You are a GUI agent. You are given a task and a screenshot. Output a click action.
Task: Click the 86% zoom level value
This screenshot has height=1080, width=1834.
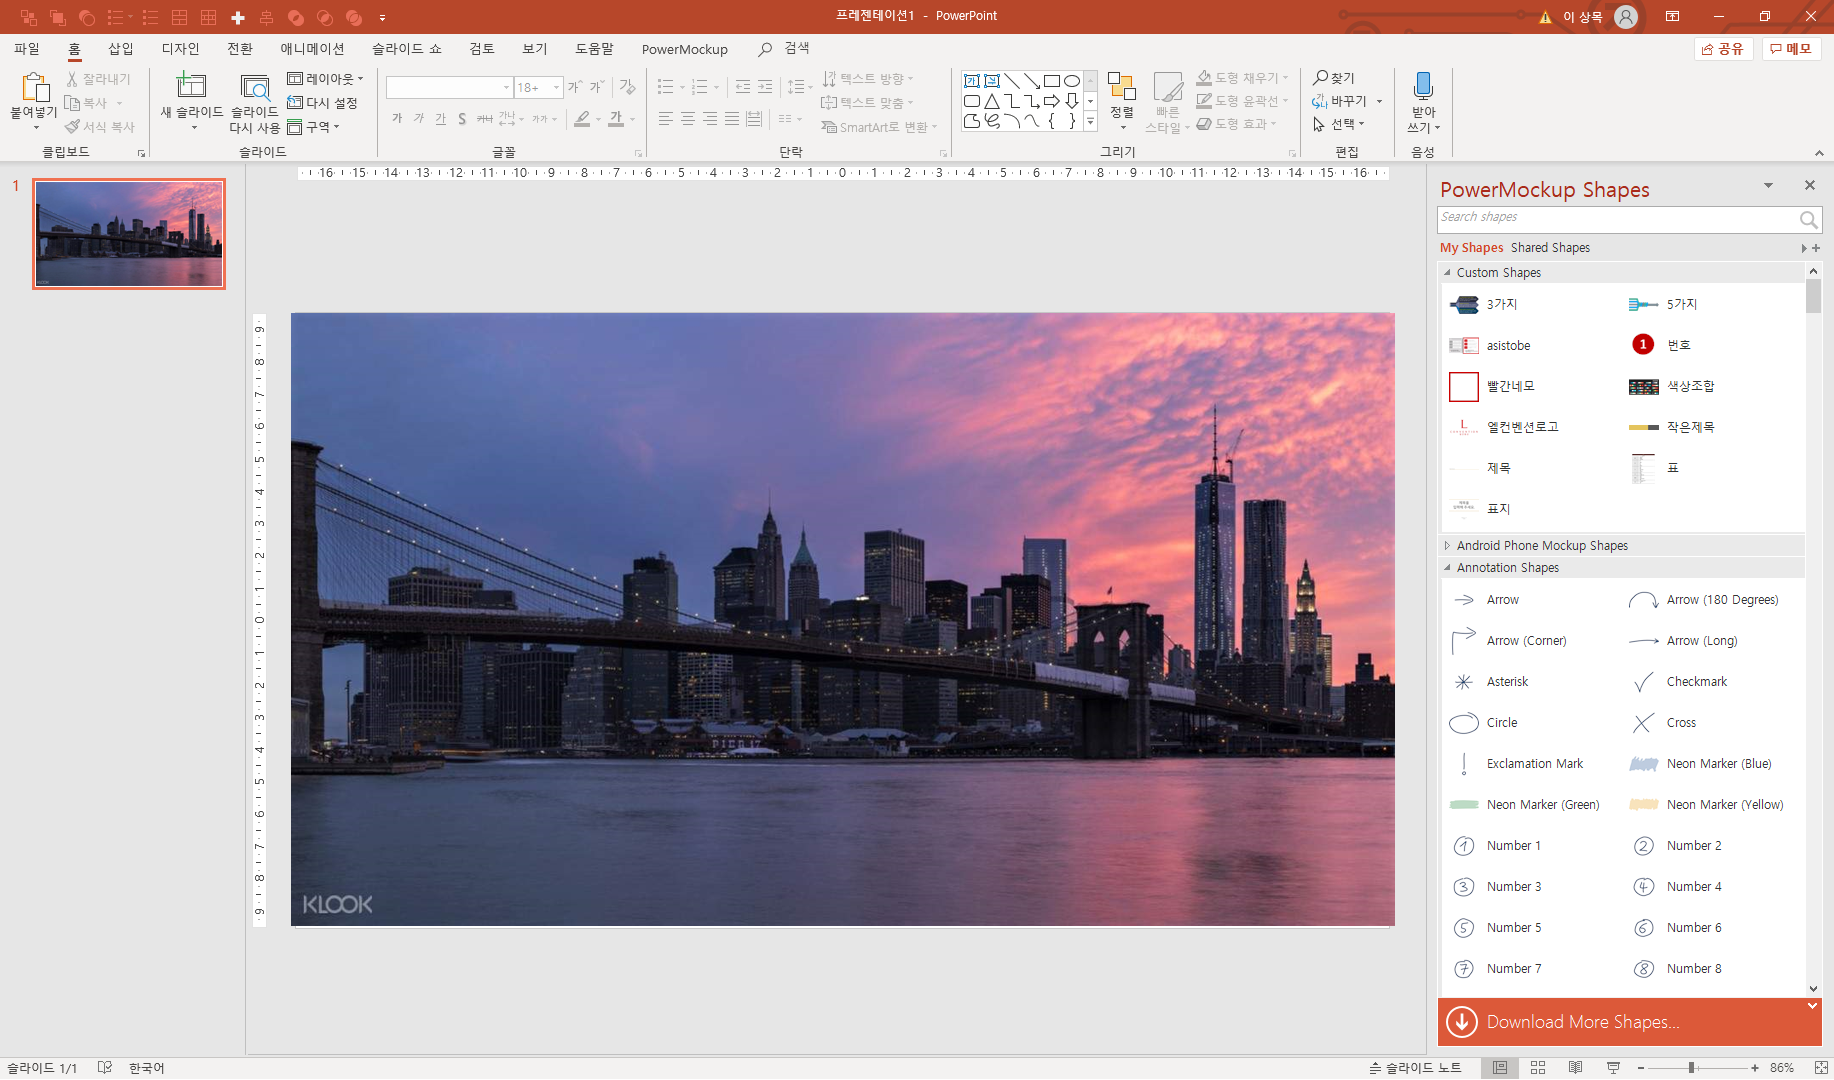(x=1781, y=1068)
